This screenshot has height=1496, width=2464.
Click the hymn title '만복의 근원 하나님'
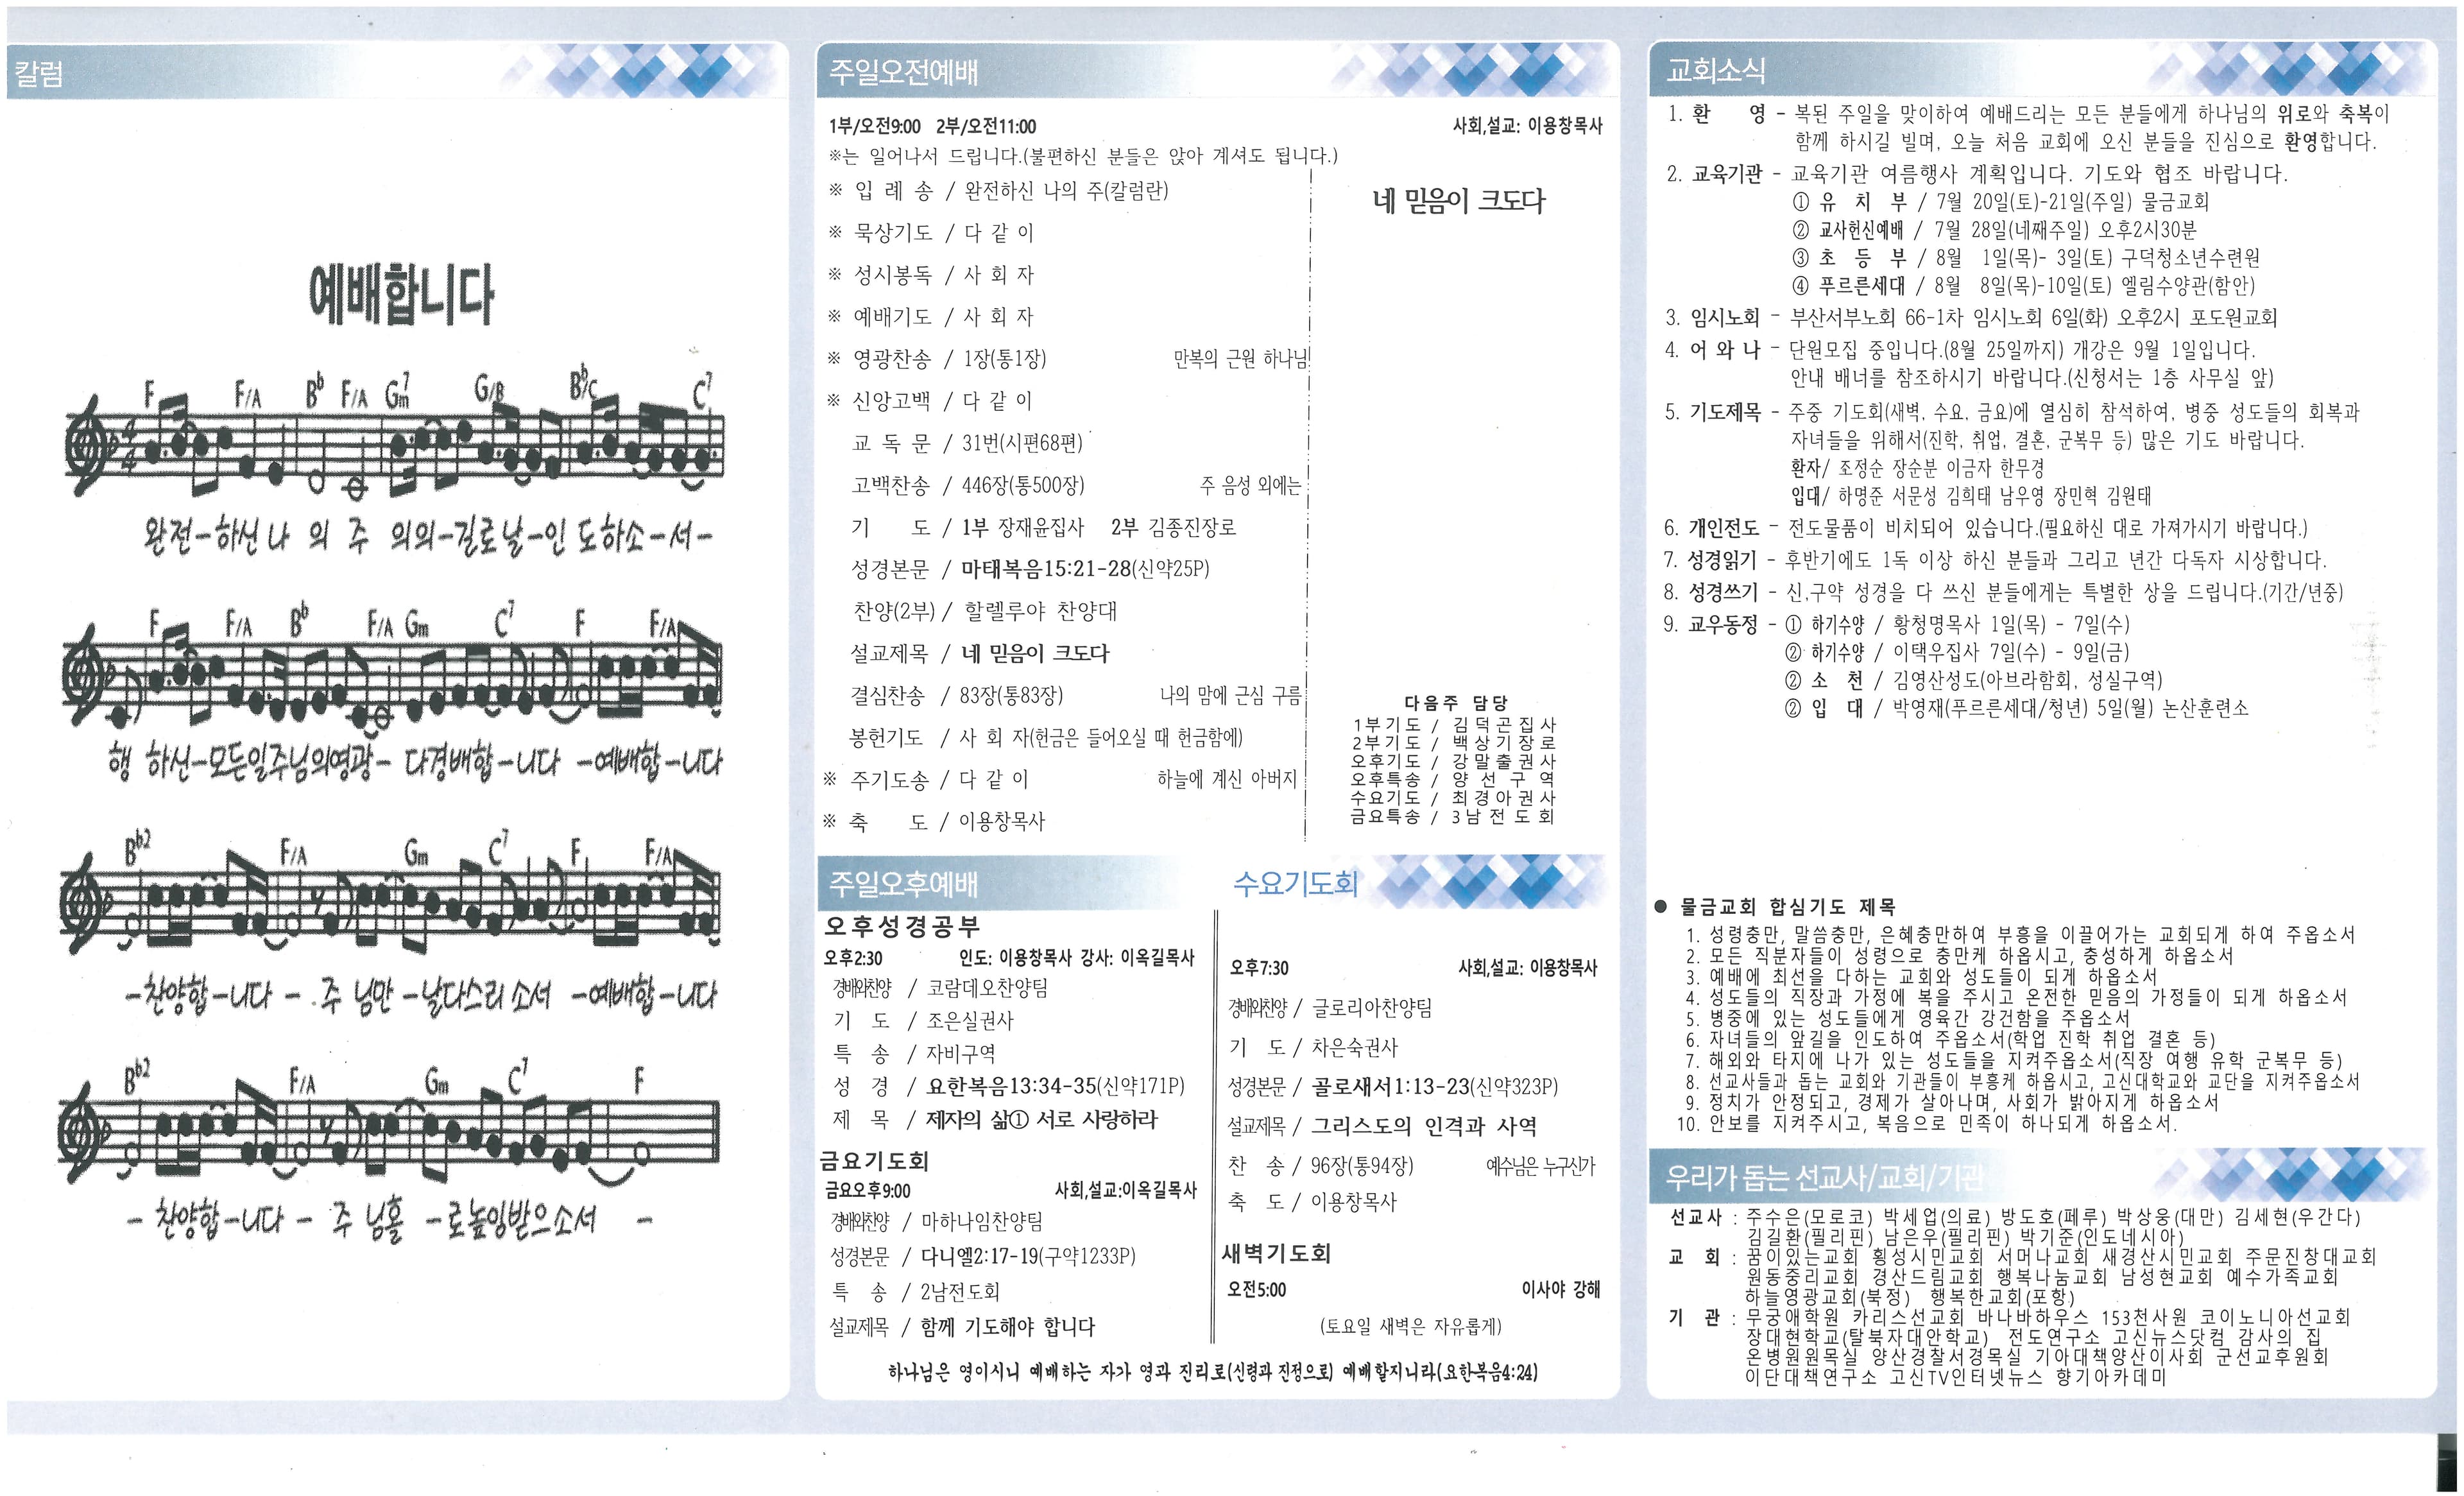click(x=1240, y=358)
